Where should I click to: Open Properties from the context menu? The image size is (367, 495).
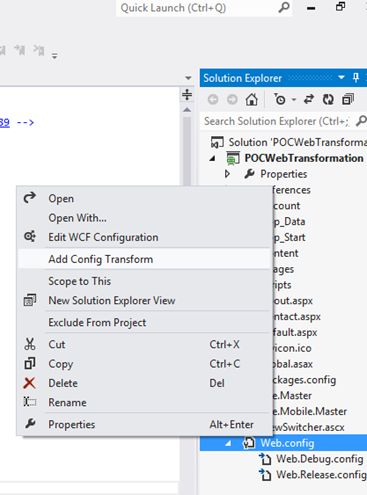[72, 424]
